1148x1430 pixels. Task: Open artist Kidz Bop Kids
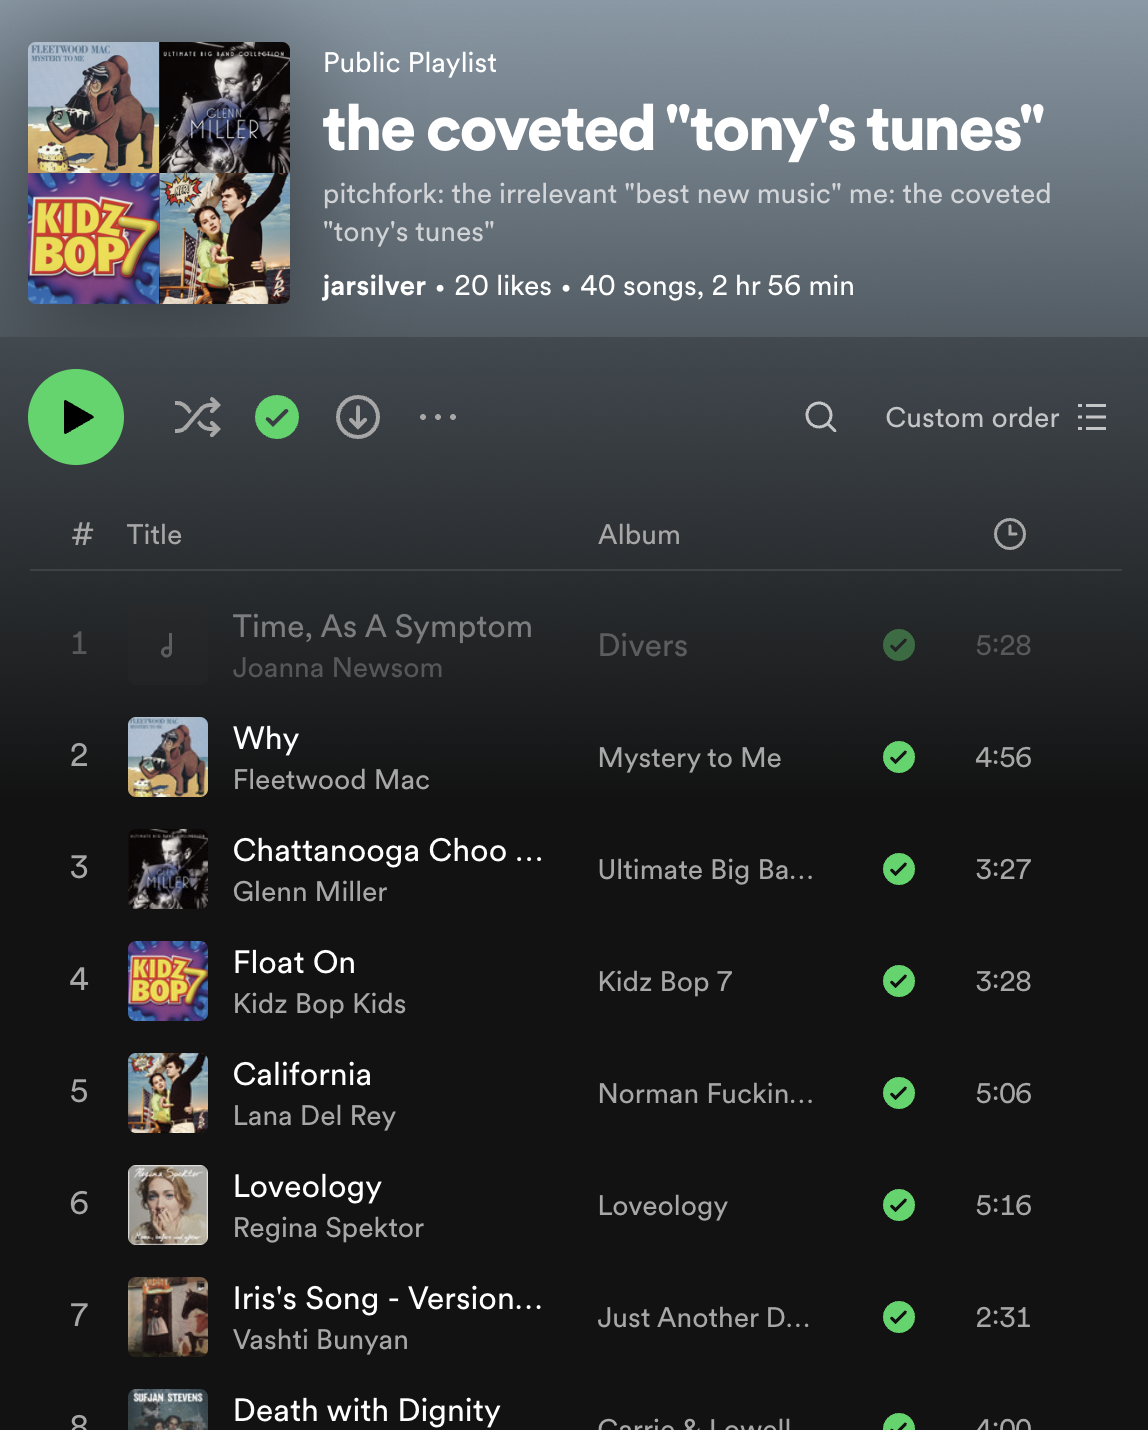pos(319,1004)
